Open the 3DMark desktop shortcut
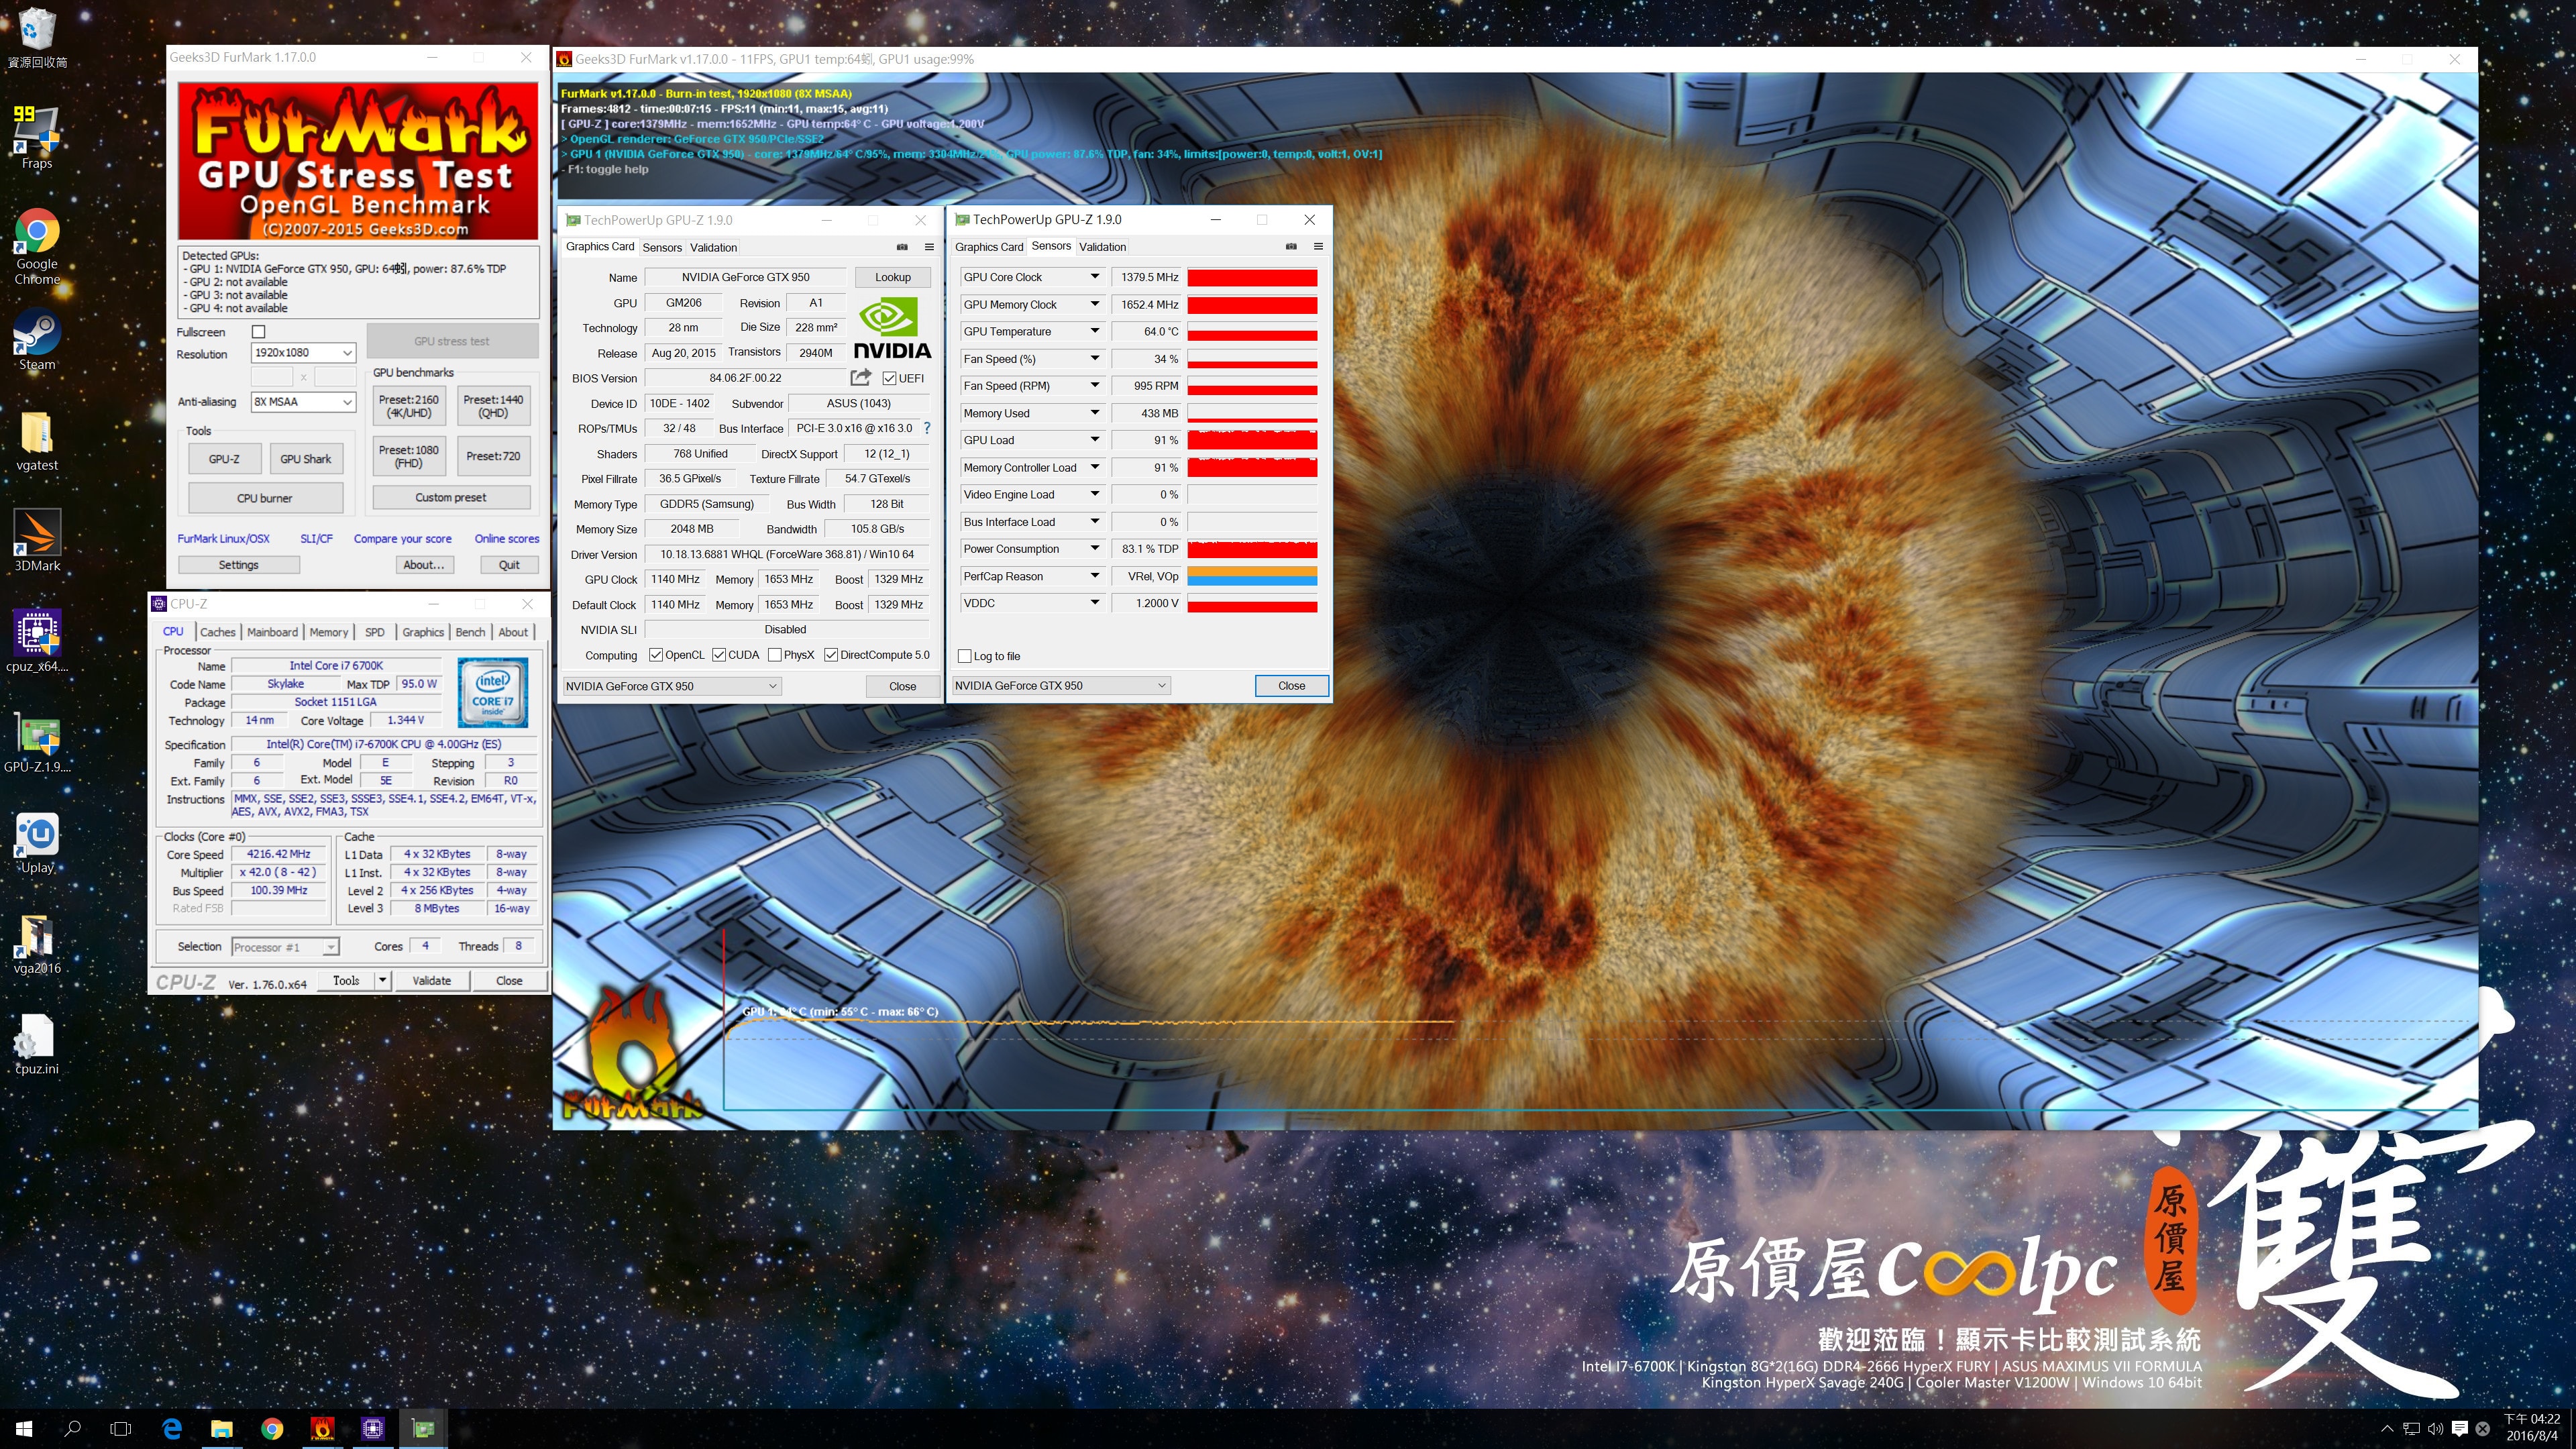2576x1449 pixels. click(x=37, y=540)
